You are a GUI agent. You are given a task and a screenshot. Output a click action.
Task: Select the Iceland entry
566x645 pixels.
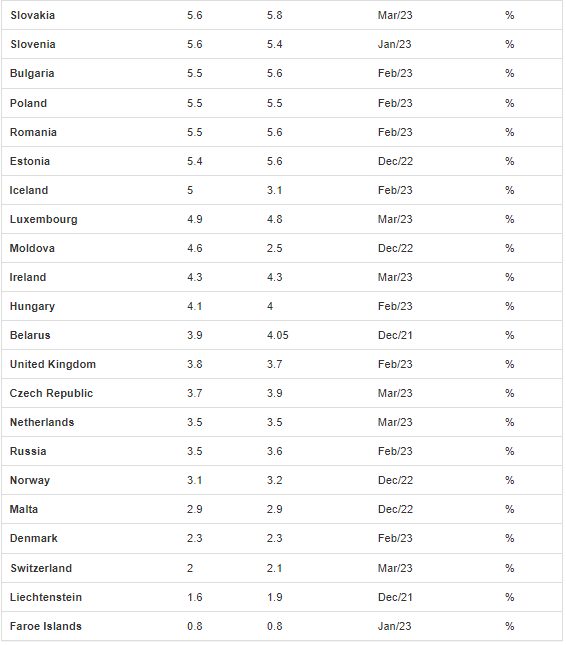click(x=29, y=190)
